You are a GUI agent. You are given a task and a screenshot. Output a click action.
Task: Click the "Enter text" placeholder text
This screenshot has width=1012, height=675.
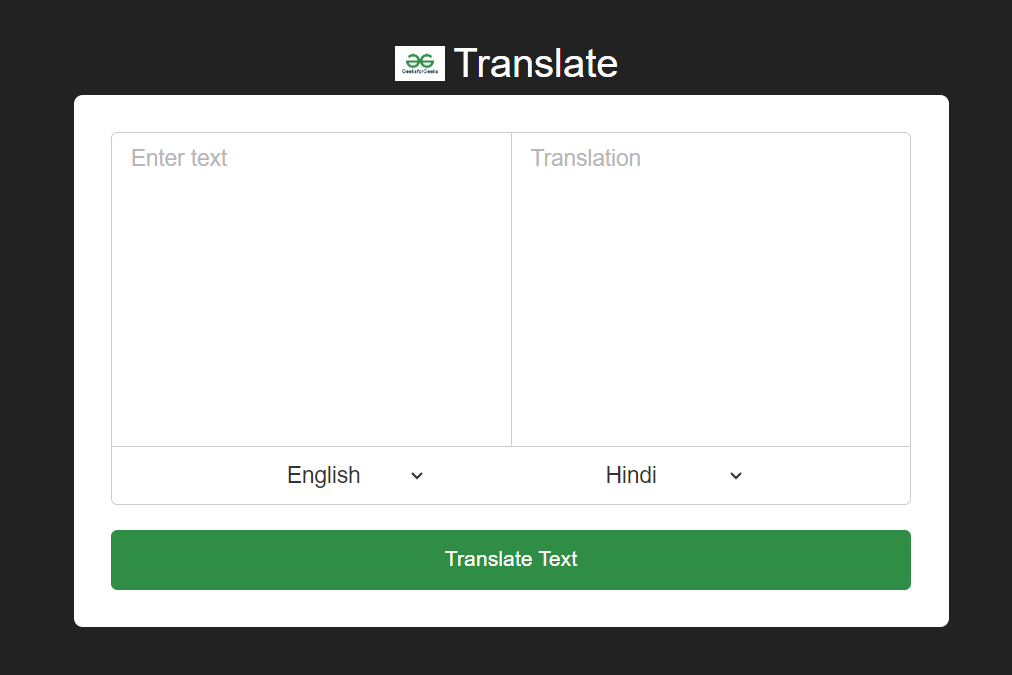pyautogui.click(x=180, y=158)
